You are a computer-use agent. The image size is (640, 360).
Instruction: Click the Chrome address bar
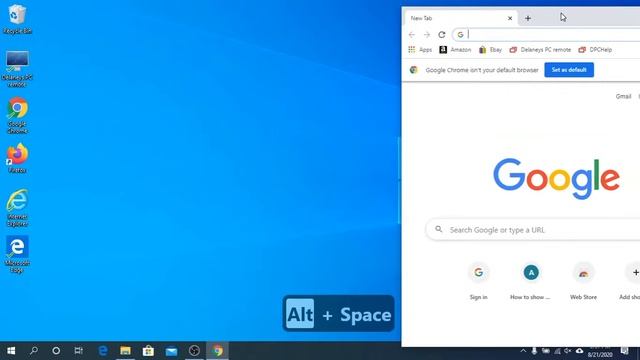547,35
